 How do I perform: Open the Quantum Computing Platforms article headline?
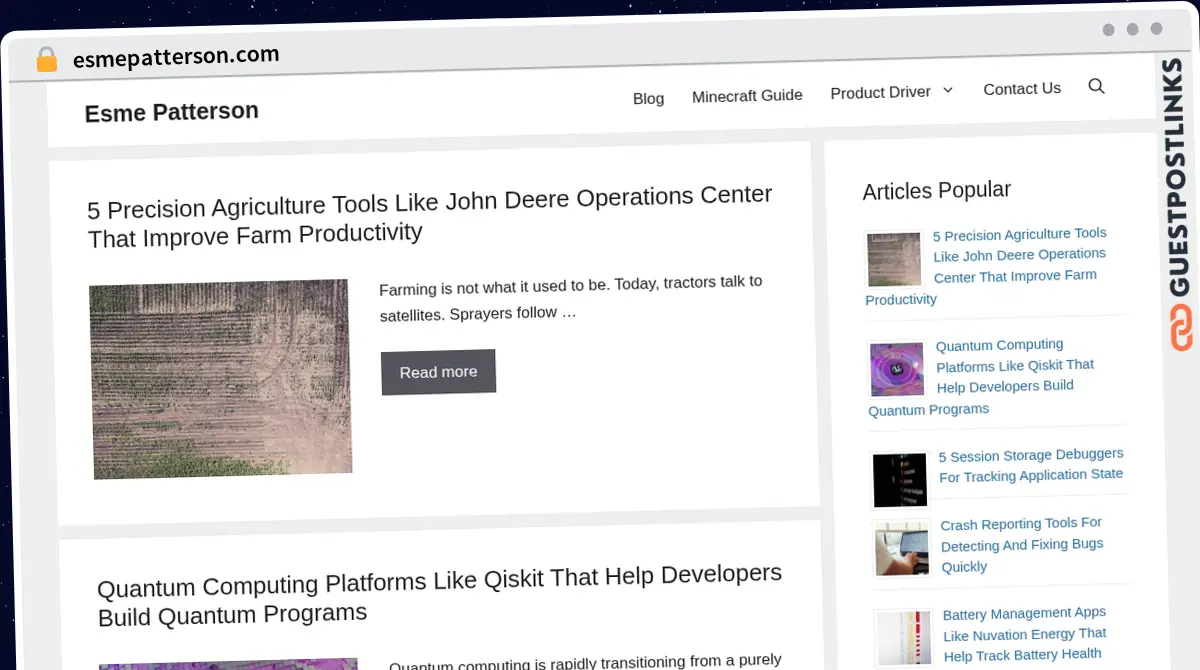[440, 594]
